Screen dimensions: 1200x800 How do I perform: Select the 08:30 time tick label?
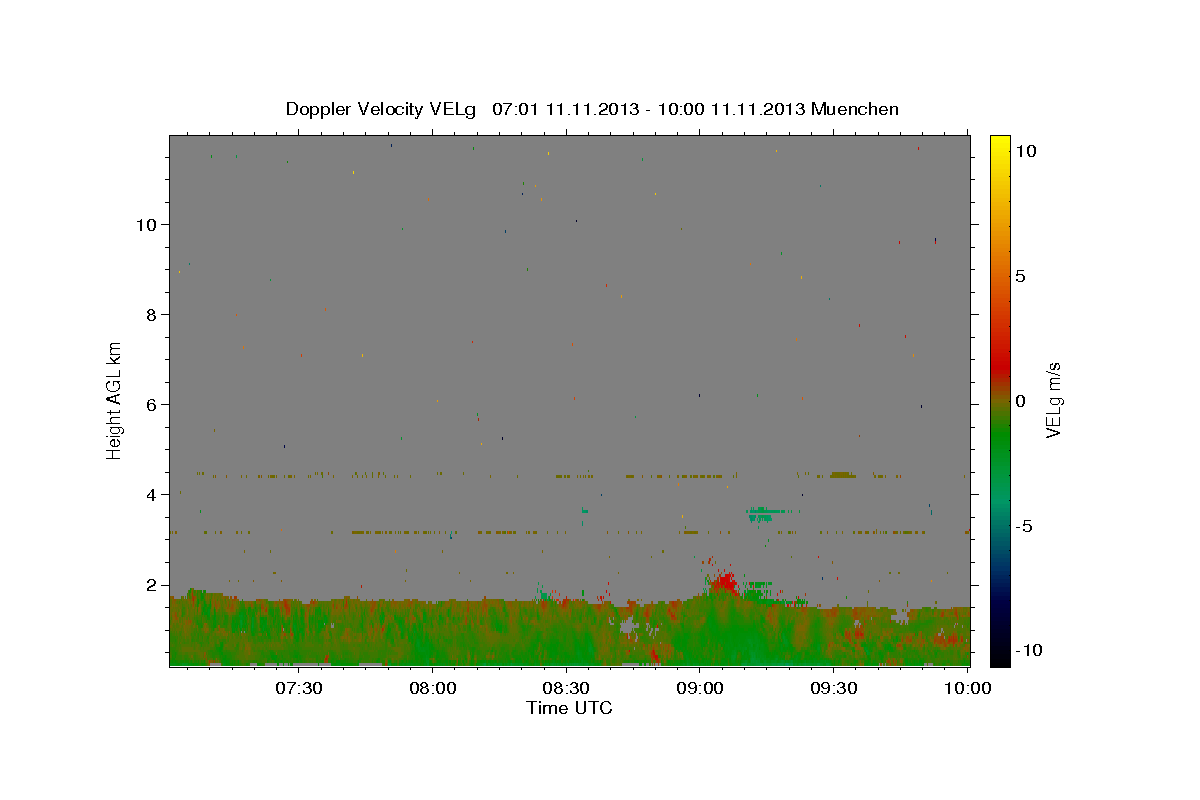click(566, 688)
